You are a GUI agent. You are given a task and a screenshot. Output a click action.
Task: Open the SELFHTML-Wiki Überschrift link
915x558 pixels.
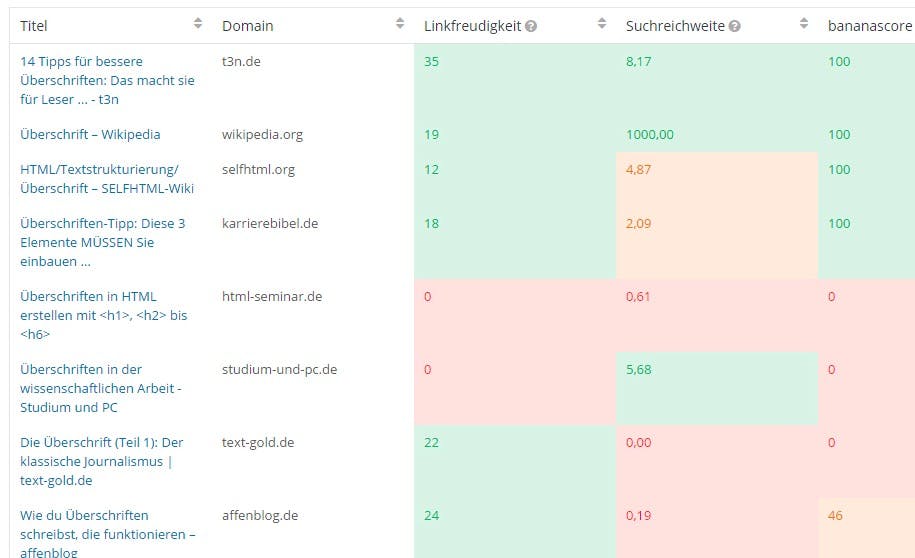click(x=107, y=179)
